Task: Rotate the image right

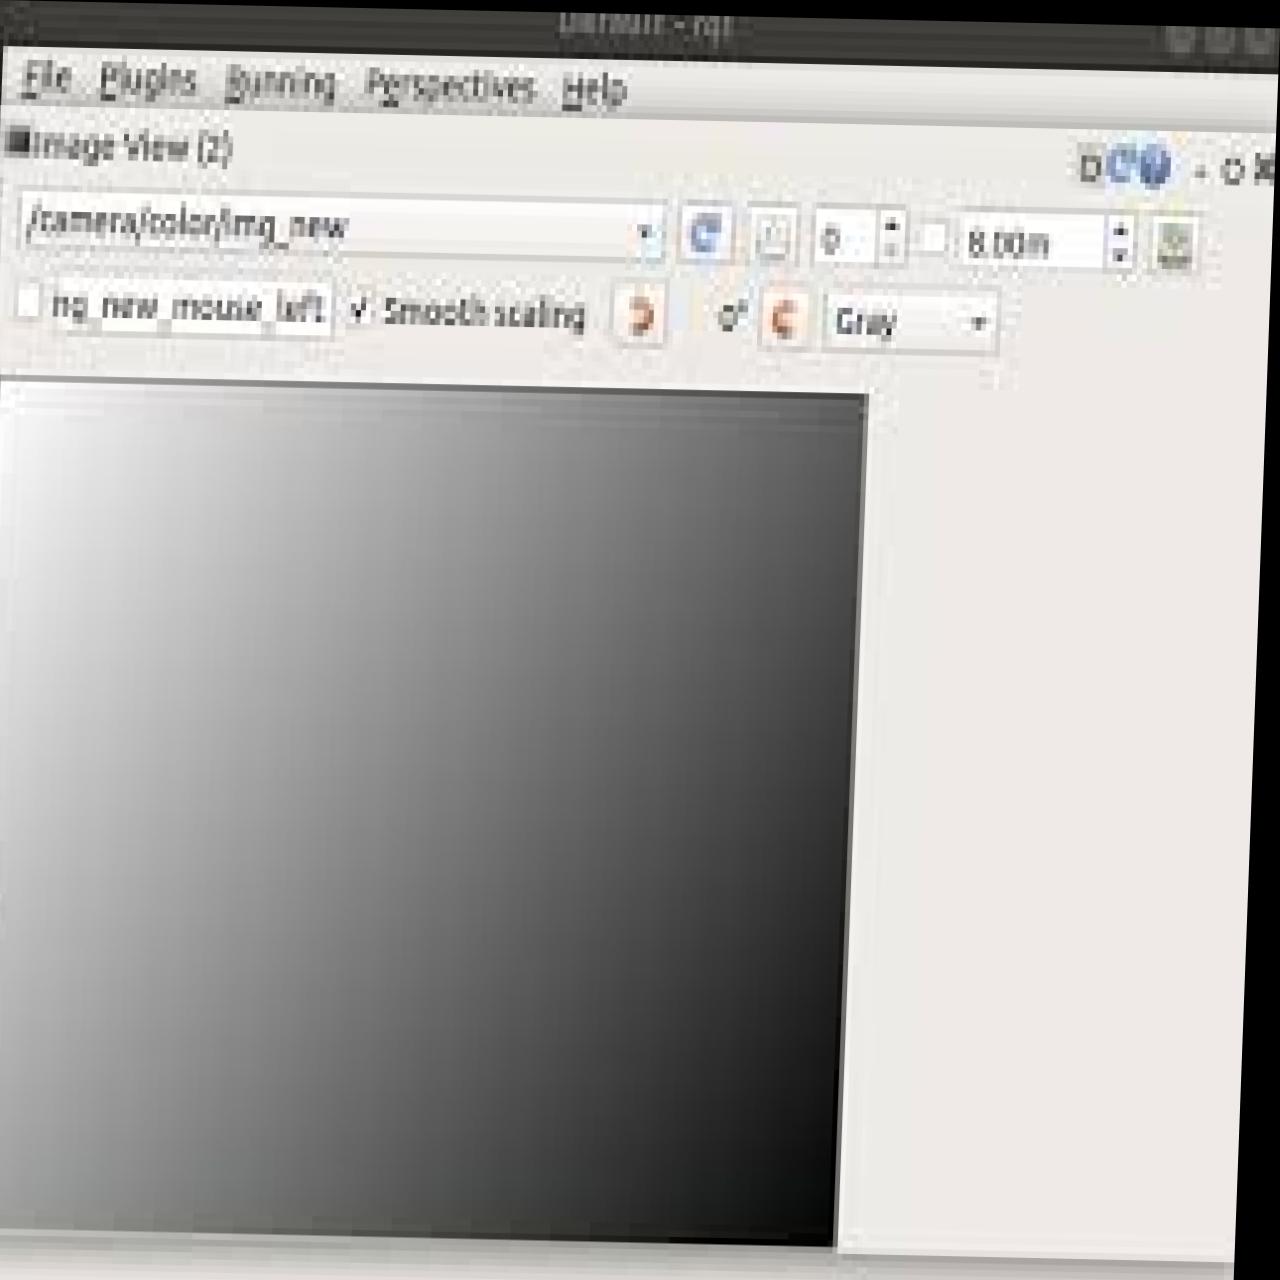Action: (x=784, y=320)
